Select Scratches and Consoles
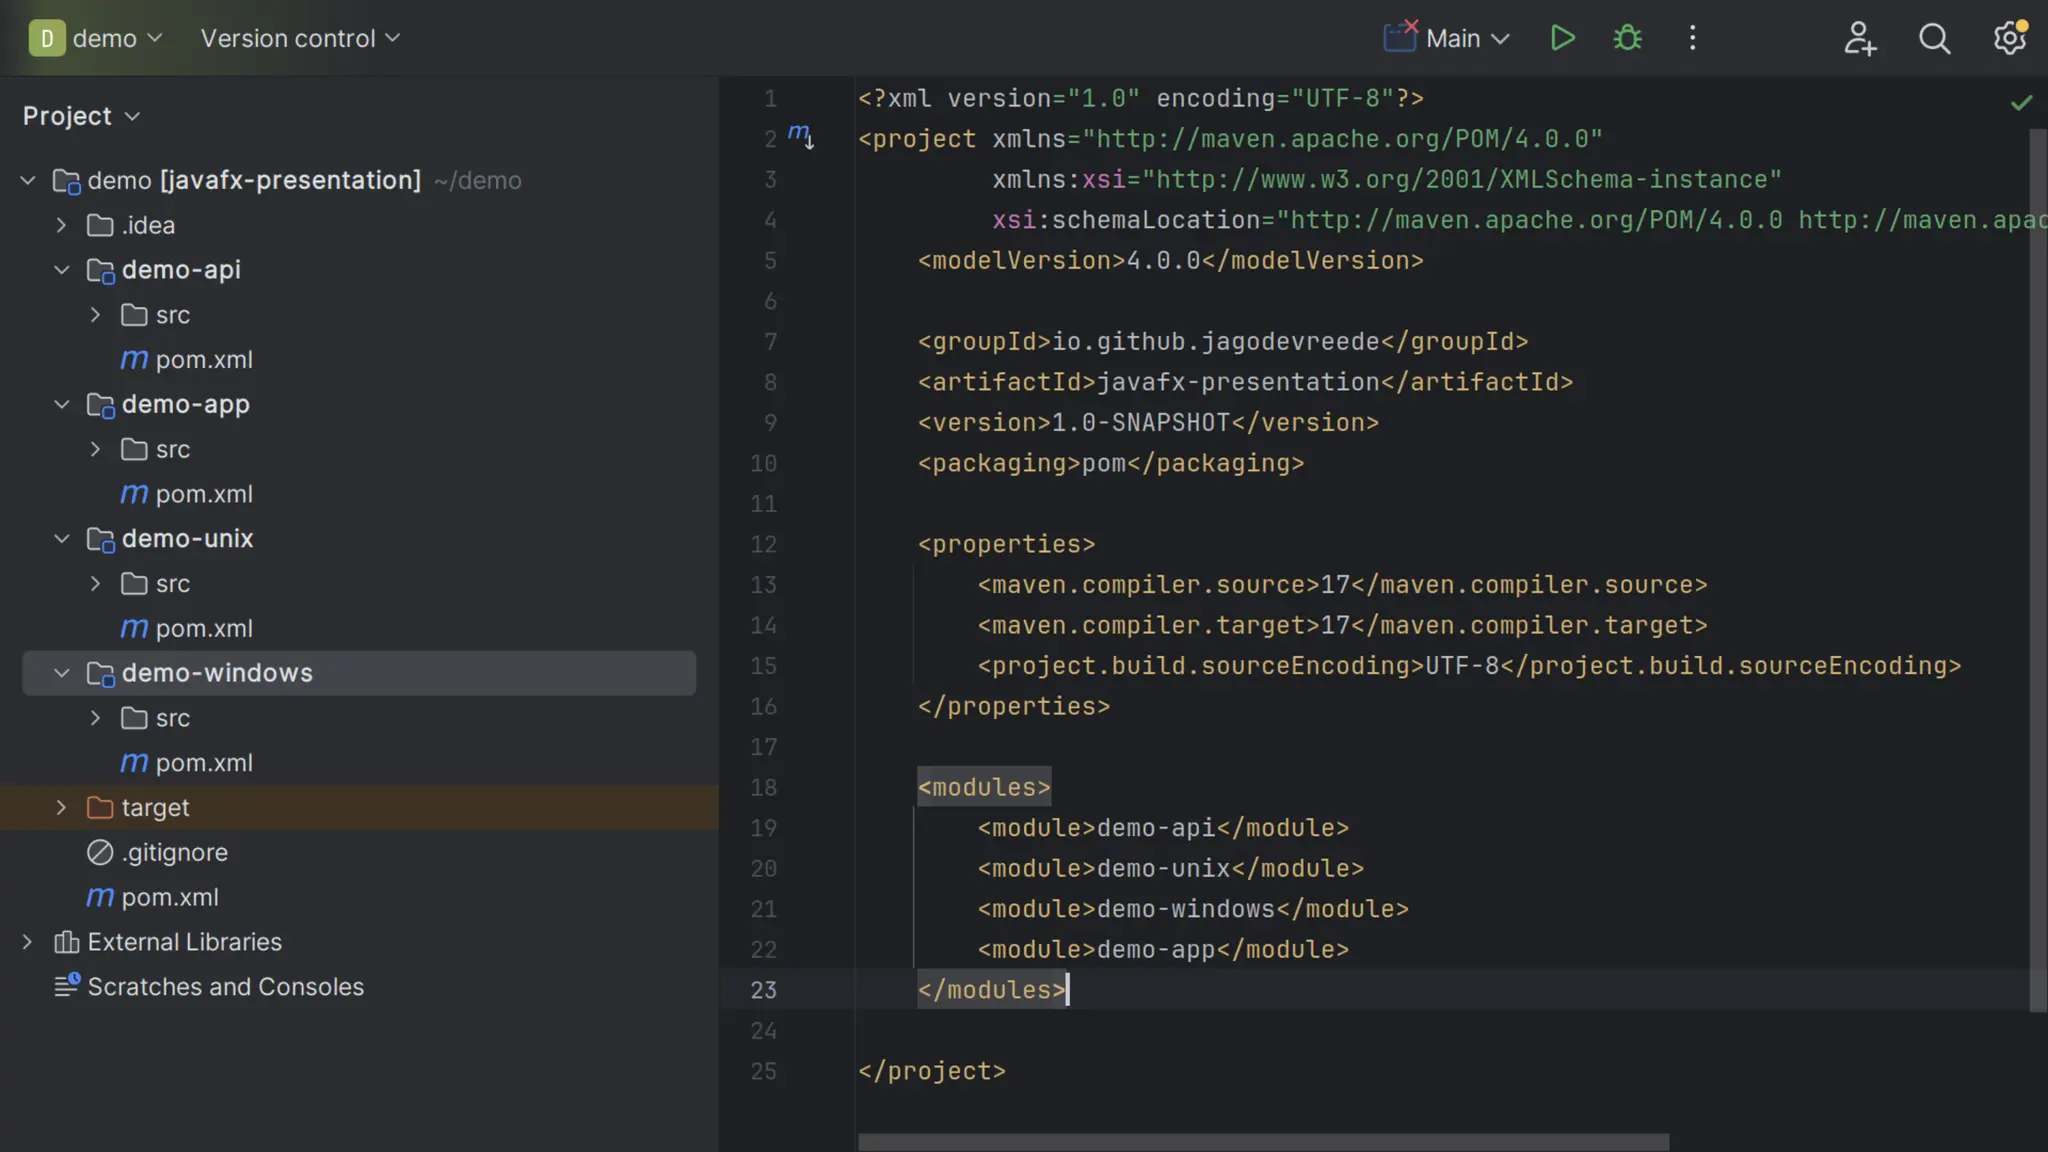Screen dimensions: 2048x1152 click(225, 987)
